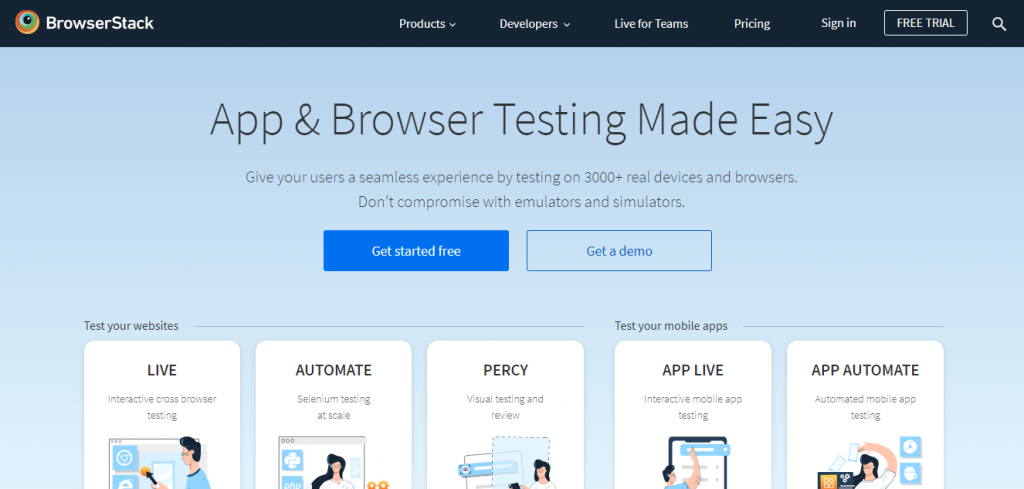Click 'Automated mobile app testing' text
Viewport: 1024px width, 489px height.
865,407
